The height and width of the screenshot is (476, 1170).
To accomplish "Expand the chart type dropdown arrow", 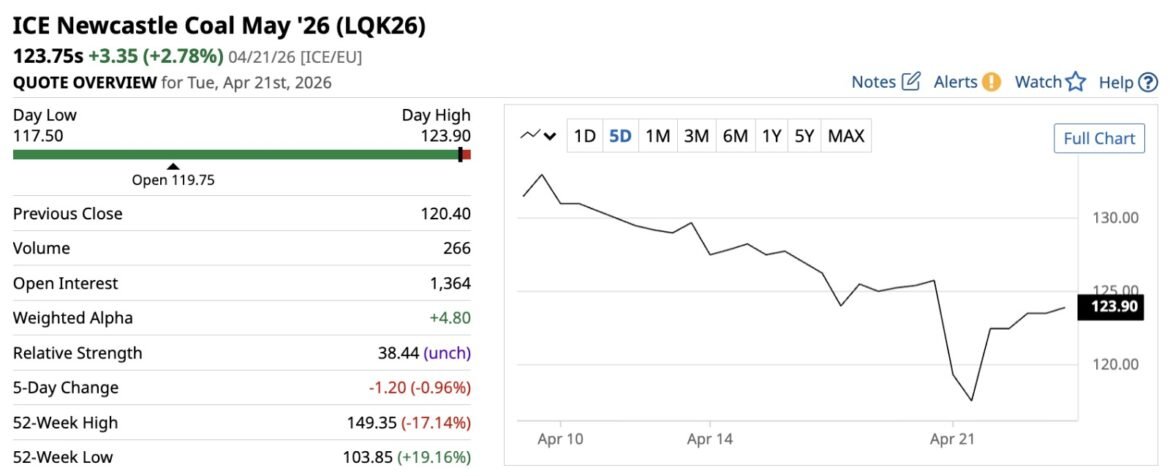I will click(550, 137).
